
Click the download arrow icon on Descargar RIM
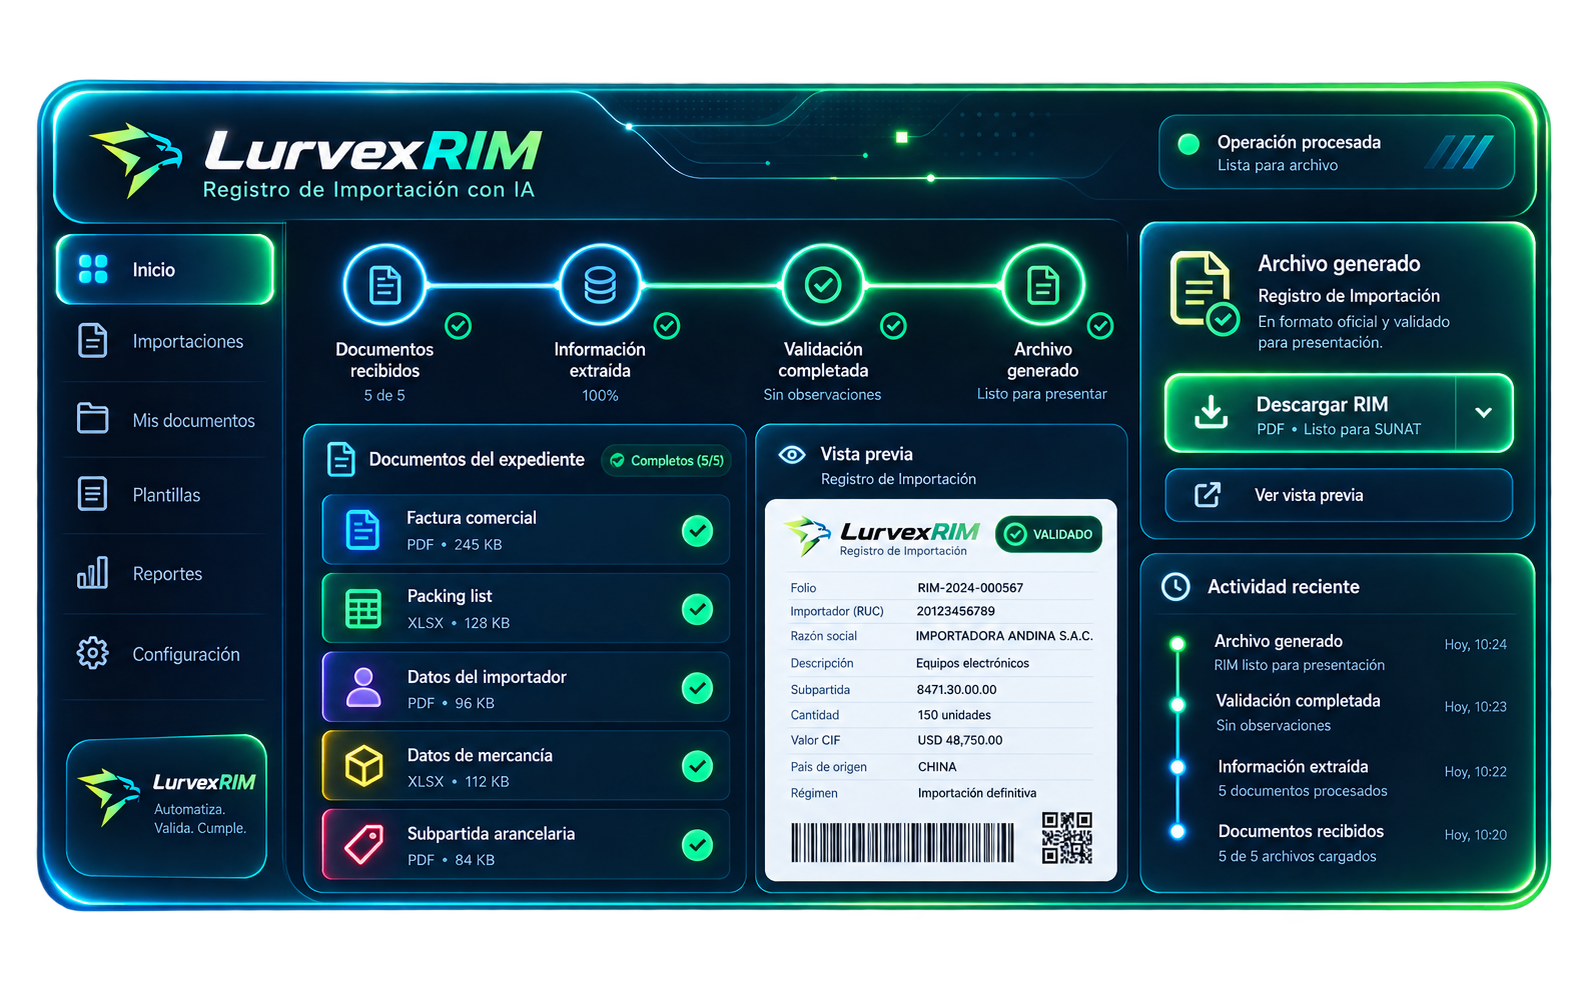(1211, 412)
